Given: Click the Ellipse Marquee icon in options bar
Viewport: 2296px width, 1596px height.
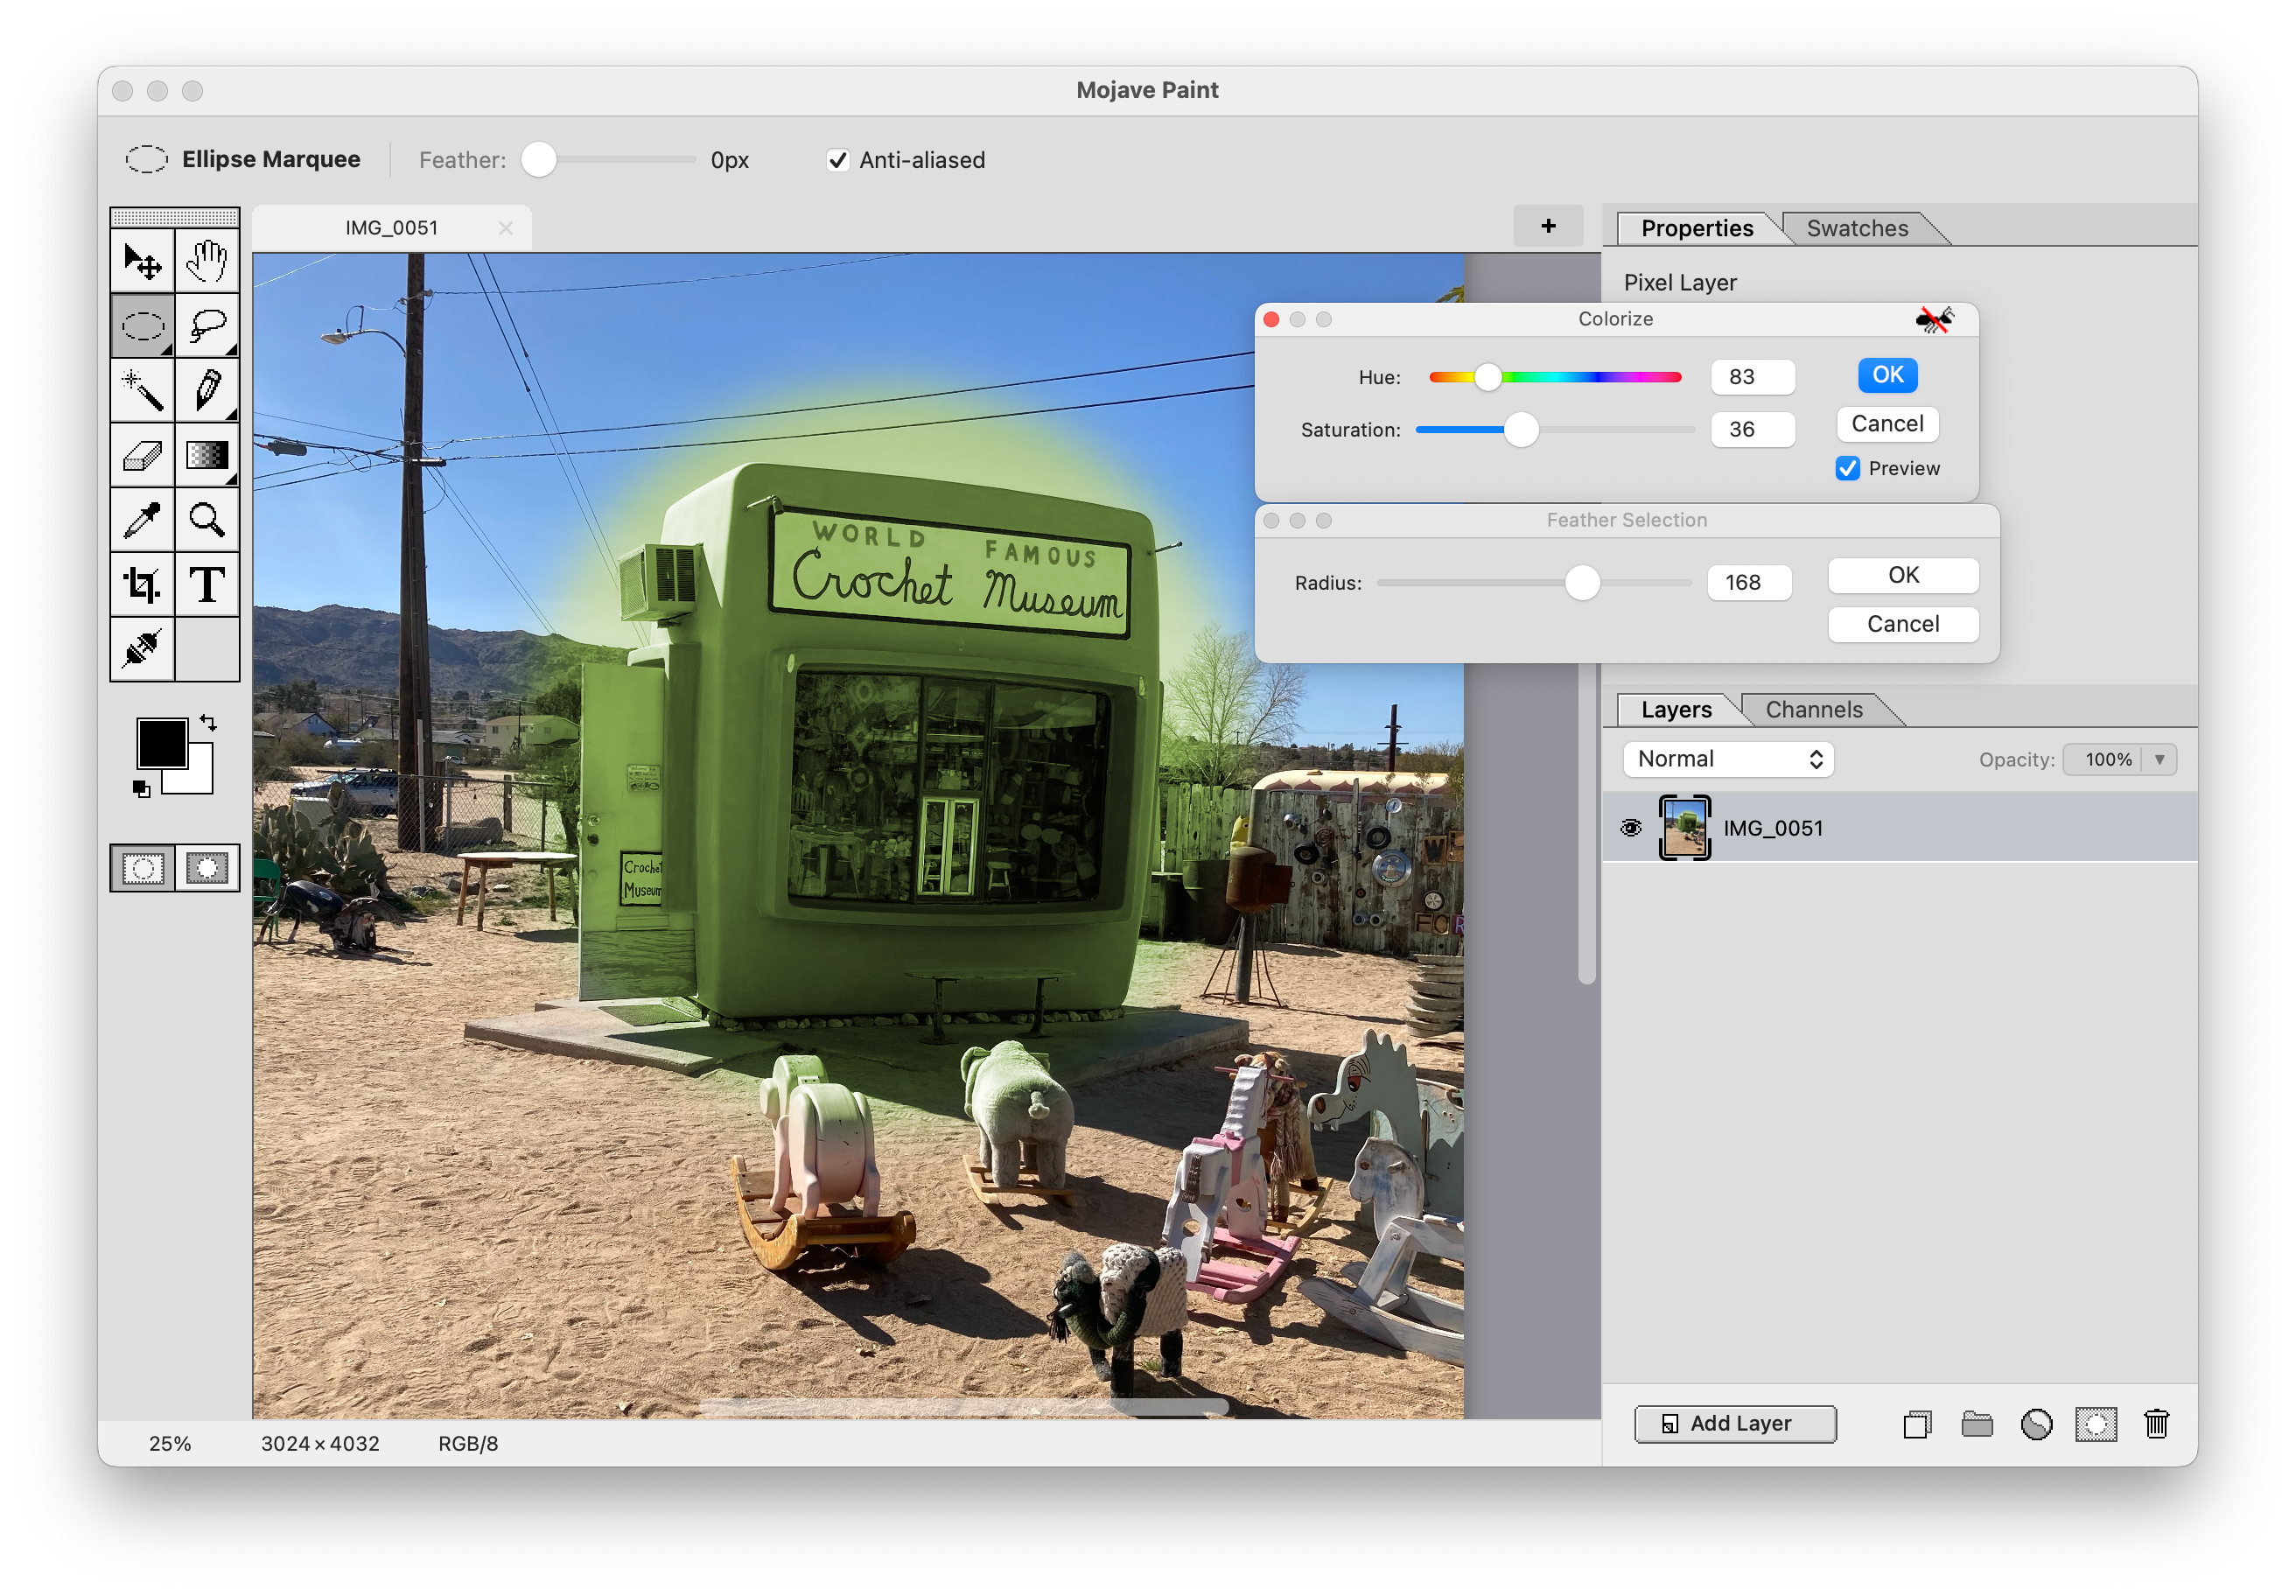Looking at the screenshot, I should [146, 160].
